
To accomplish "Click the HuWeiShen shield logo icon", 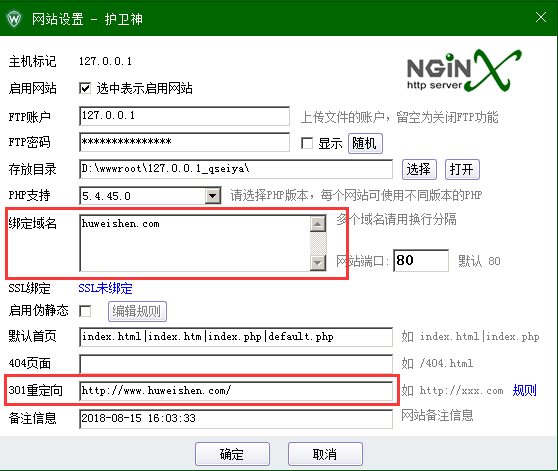I will (x=14, y=18).
